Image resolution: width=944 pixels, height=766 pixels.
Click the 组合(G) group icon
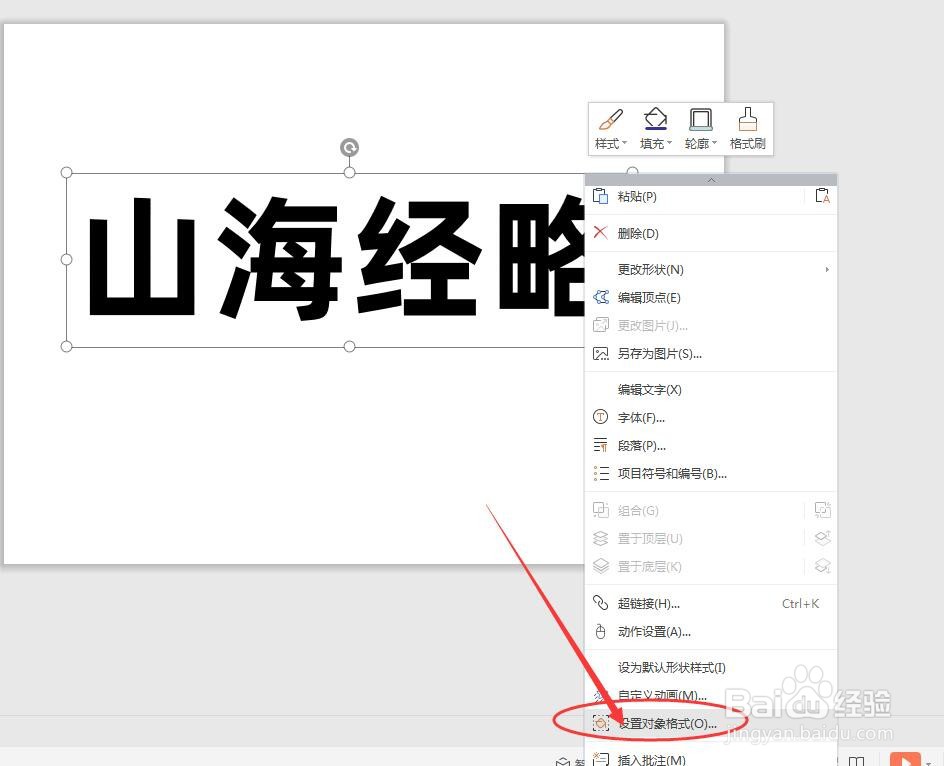point(600,510)
